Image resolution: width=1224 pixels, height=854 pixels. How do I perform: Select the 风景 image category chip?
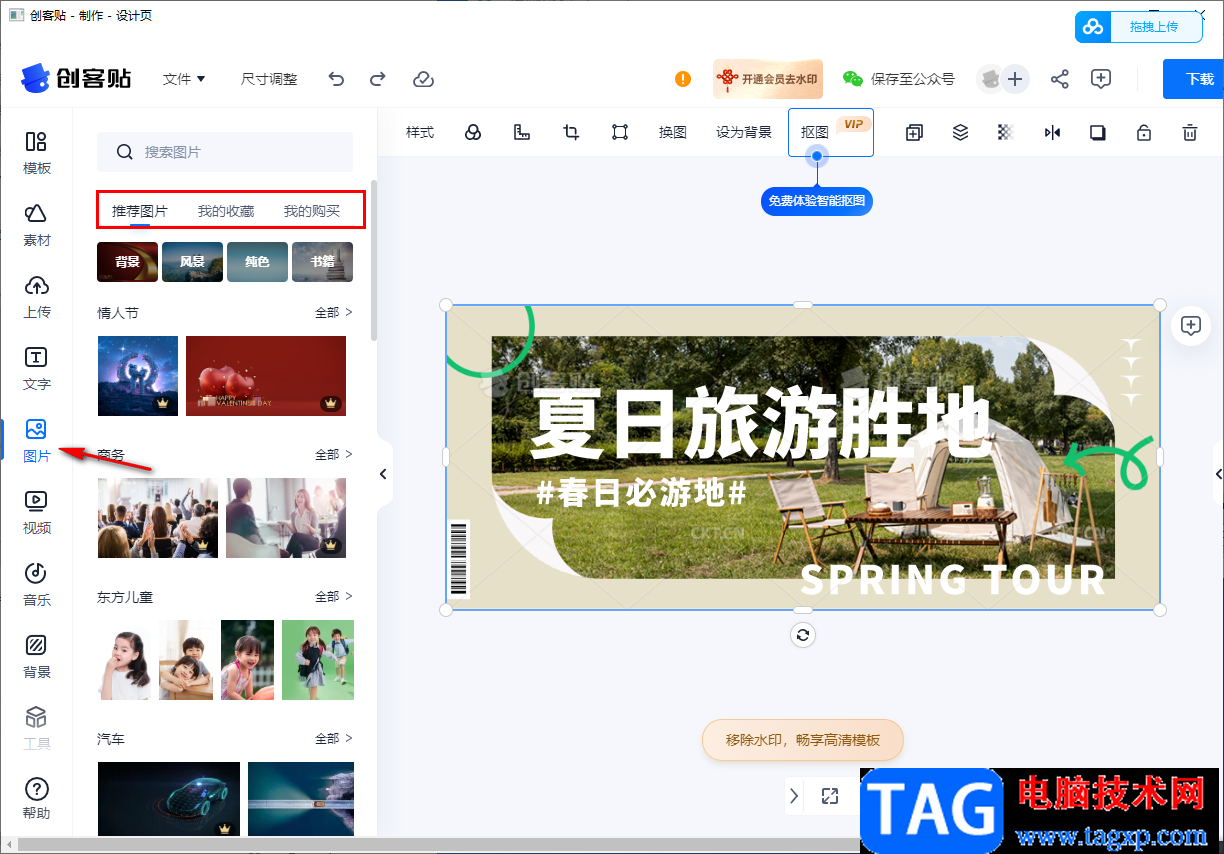(192, 262)
